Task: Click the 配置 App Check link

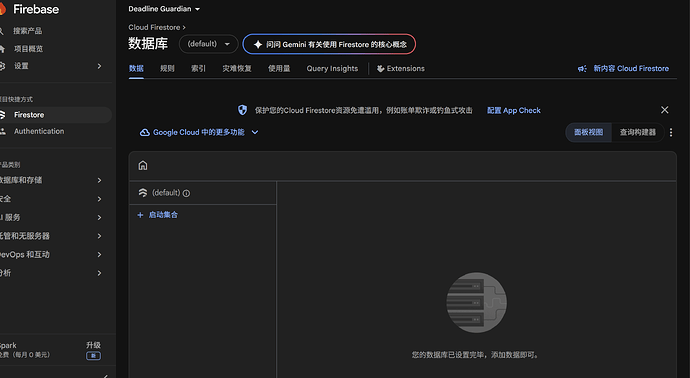Action: [x=514, y=110]
